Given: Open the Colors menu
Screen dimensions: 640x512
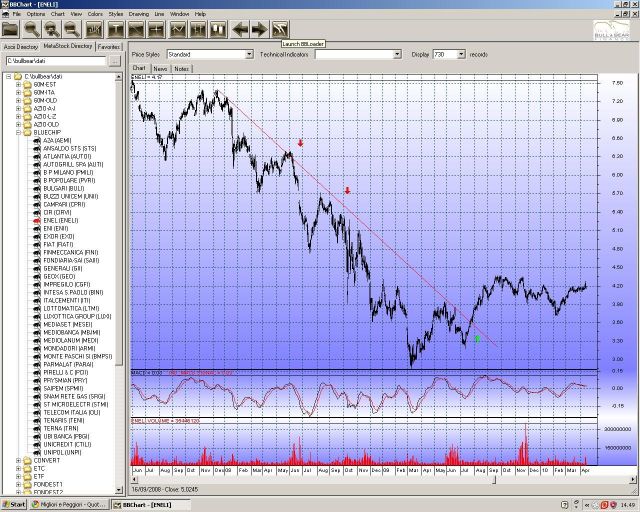Looking at the screenshot, I should point(95,14).
